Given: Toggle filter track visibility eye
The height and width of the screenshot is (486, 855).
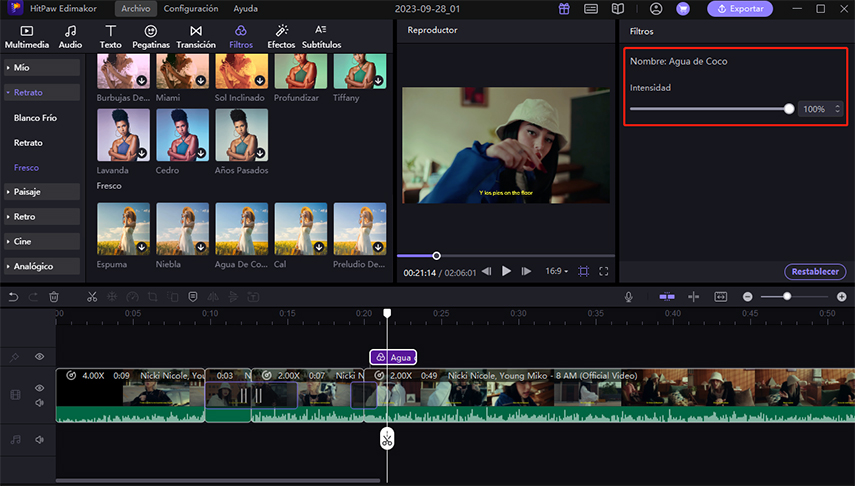Looking at the screenshot, I should (x=40, y=357).
